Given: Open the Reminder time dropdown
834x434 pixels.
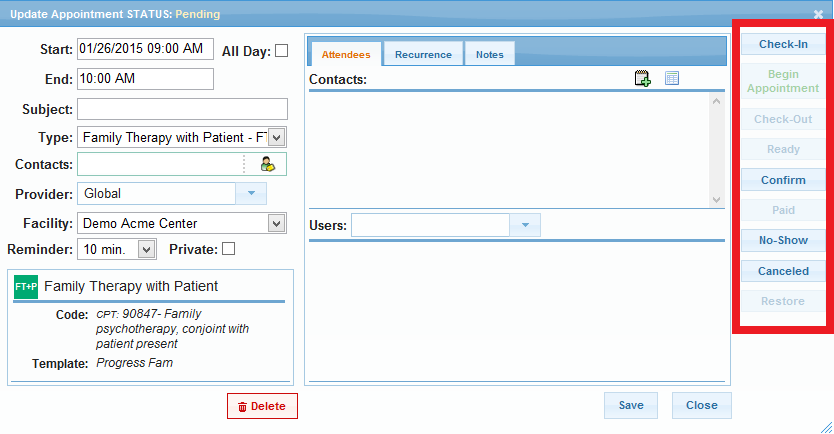Looking at the screenshot, I should [x=146, y=248].
